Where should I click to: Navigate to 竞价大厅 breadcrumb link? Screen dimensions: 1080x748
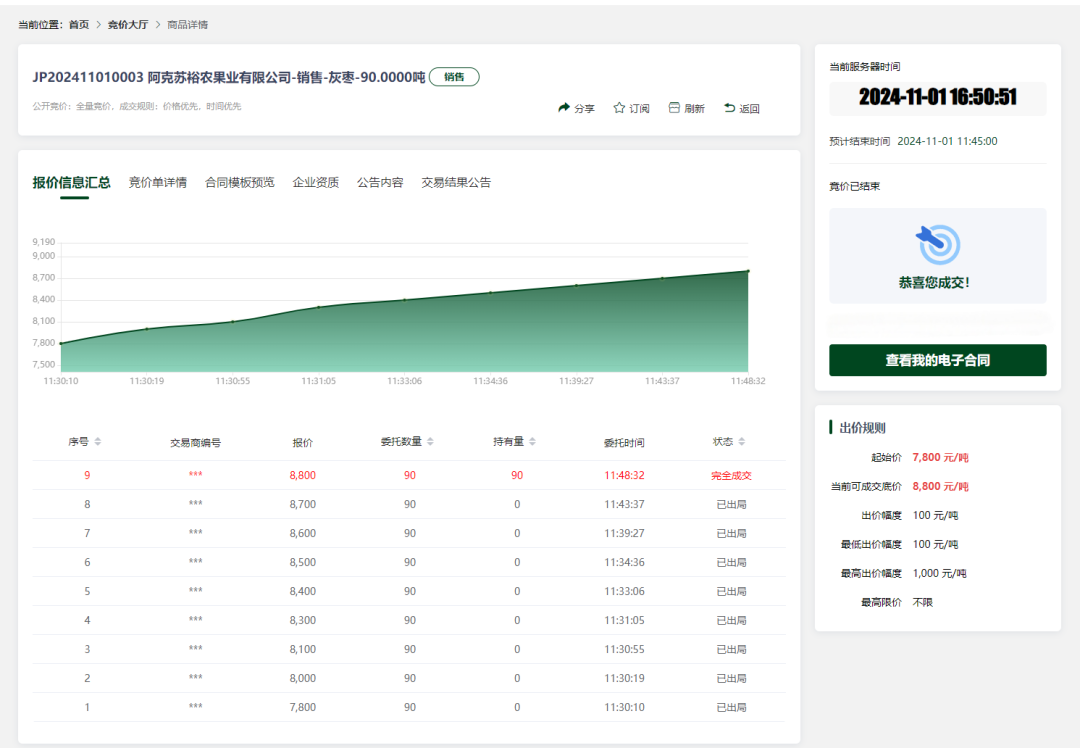click(x=128, y=24)
